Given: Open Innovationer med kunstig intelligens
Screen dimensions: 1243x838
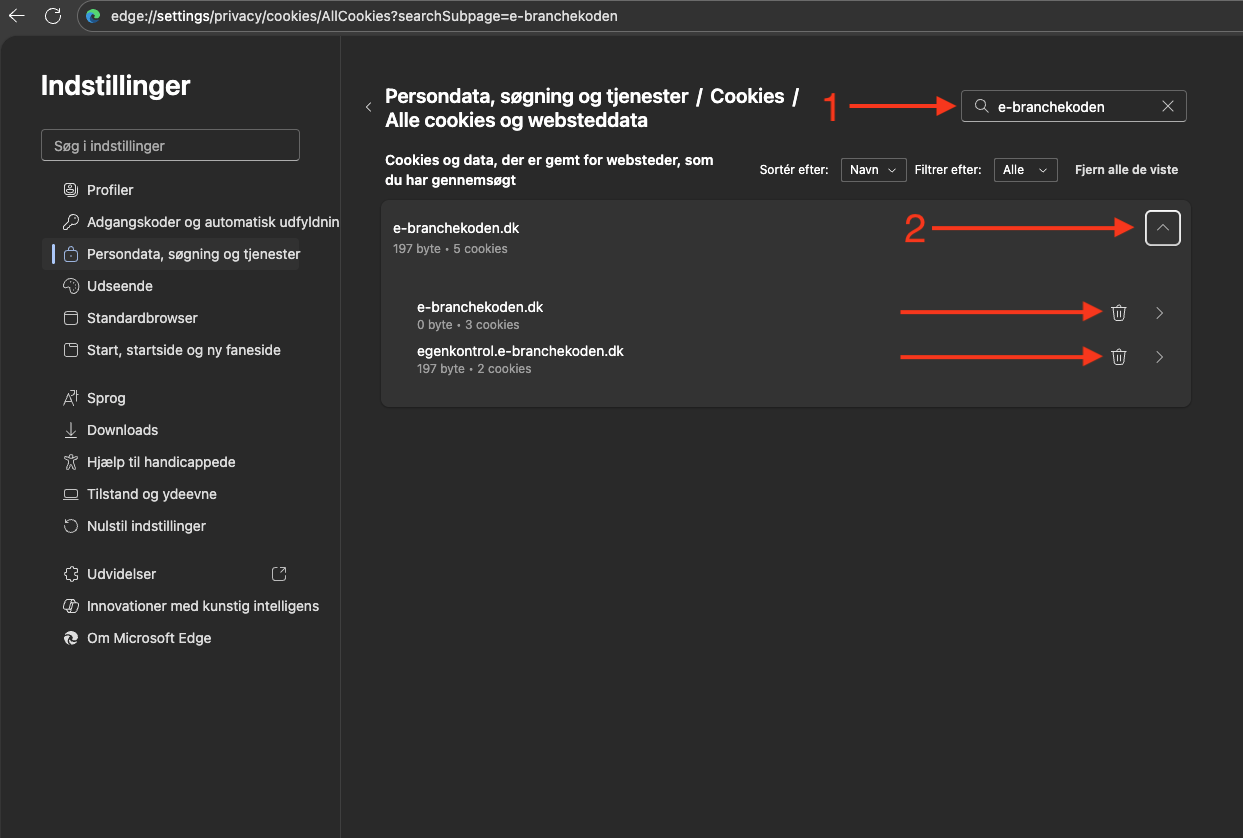Looking at the screenshot, I should pos(203,606).
